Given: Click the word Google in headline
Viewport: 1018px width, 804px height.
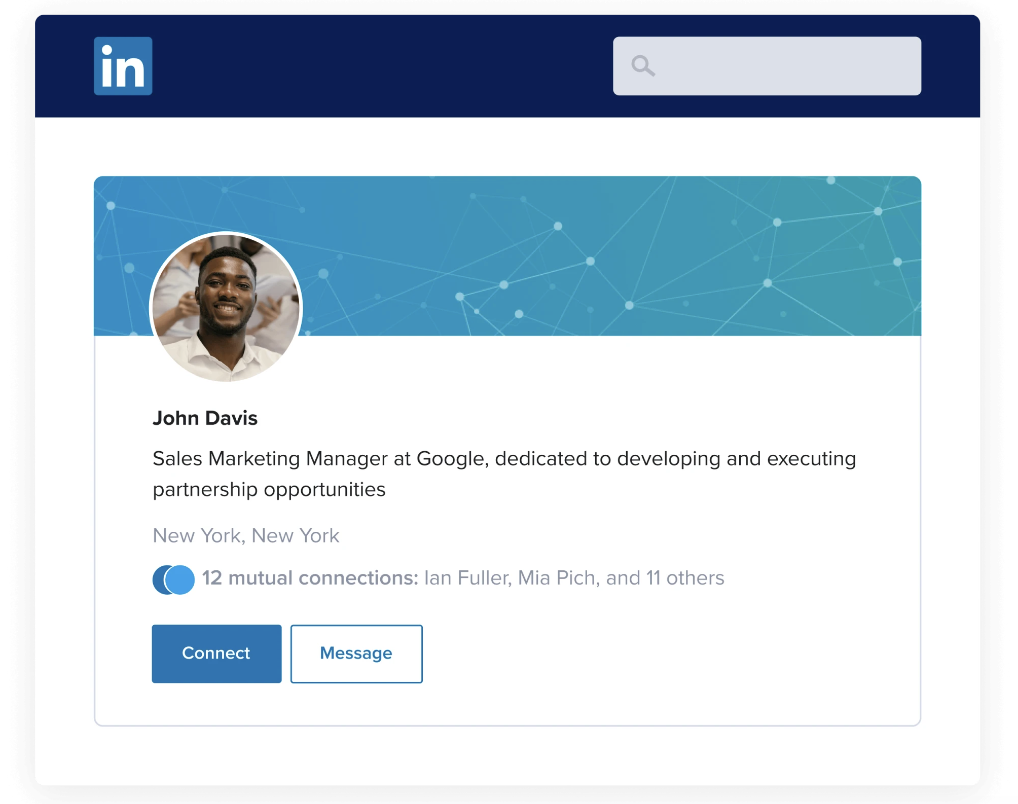Looking at the screenshot, I should [x=449, y=459].
